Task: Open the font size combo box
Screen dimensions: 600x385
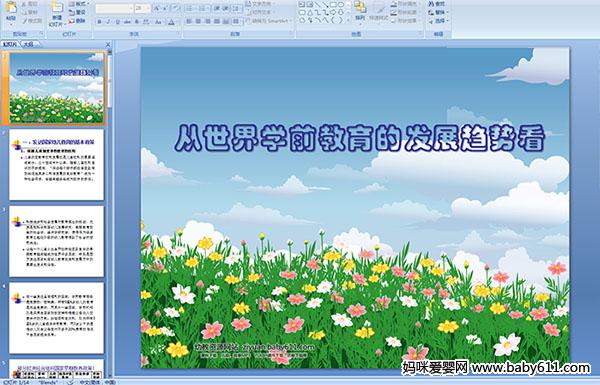Action: tap(142, 8)
